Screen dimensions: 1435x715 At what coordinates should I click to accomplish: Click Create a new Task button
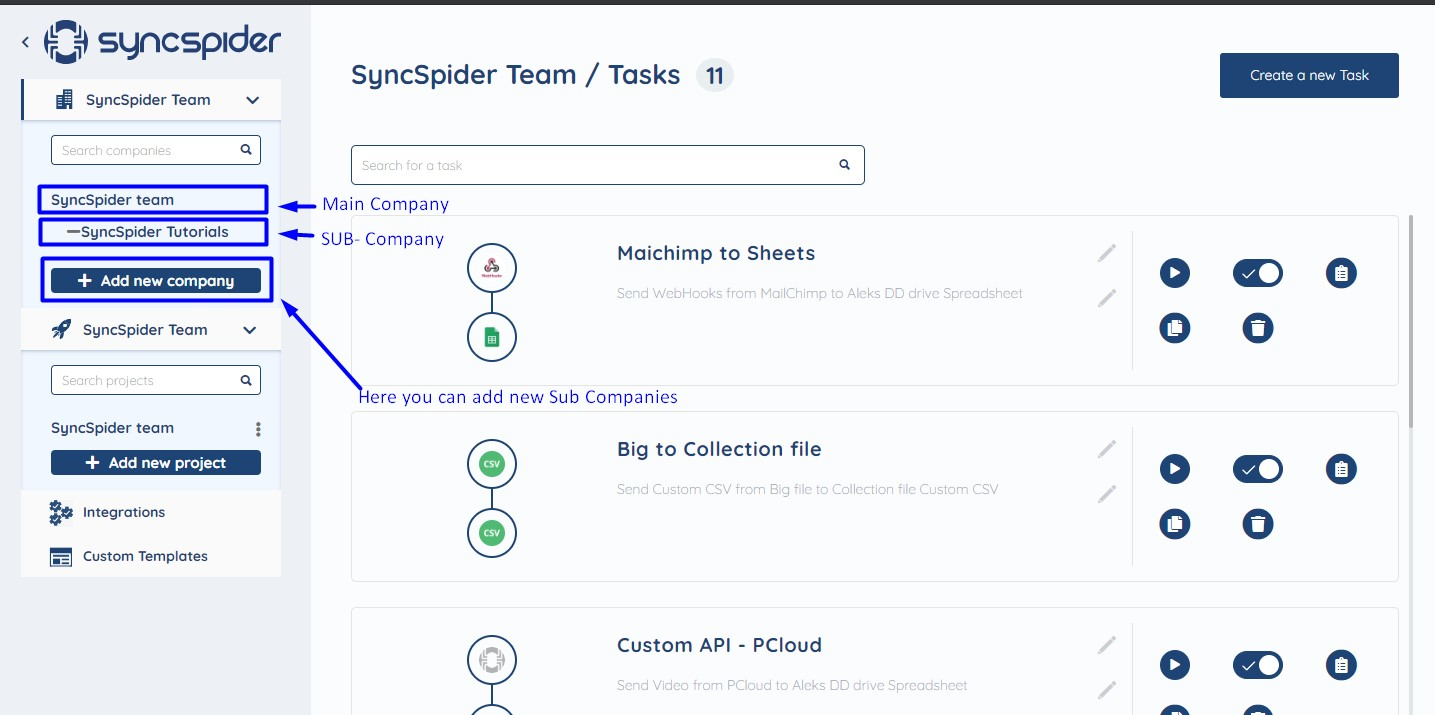coord(1309,75)
